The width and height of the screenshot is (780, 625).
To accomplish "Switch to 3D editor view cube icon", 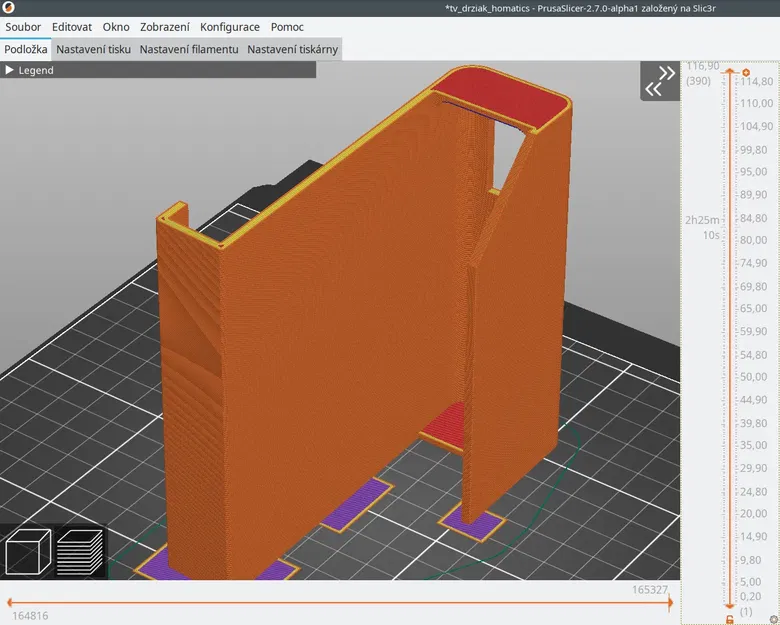I will (x=28, y=552).
